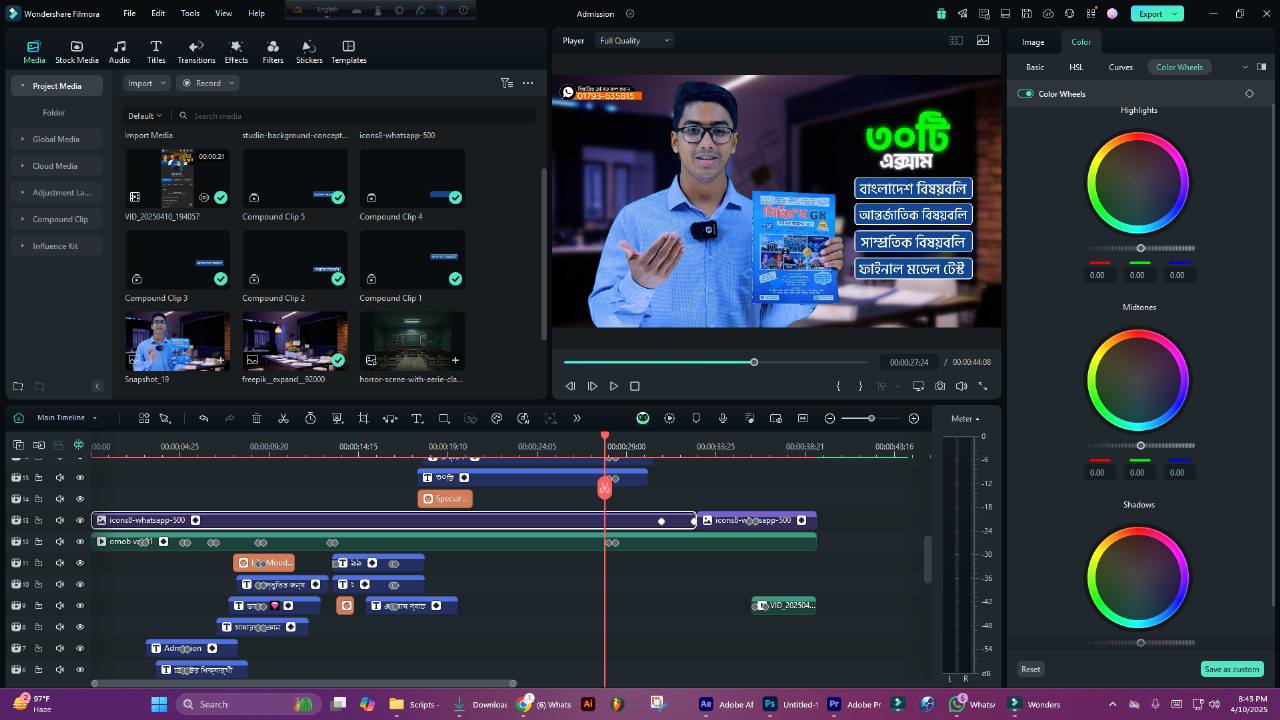Viewport: 1280px width, 720px height.
Task: Open the Templates library
Action: coord(348,52)
